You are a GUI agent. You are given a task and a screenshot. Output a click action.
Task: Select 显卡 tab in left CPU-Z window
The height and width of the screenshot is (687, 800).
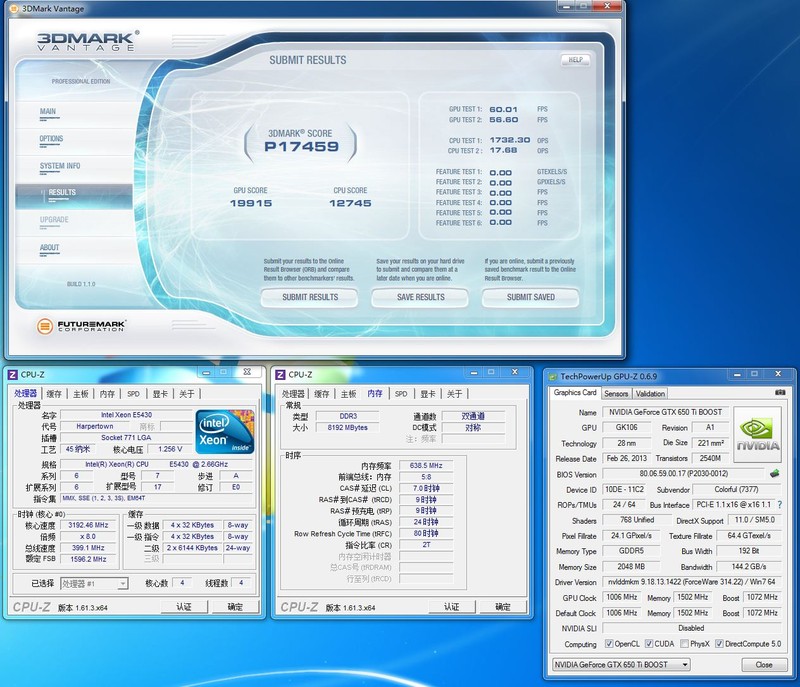click(x=160, y=394)
